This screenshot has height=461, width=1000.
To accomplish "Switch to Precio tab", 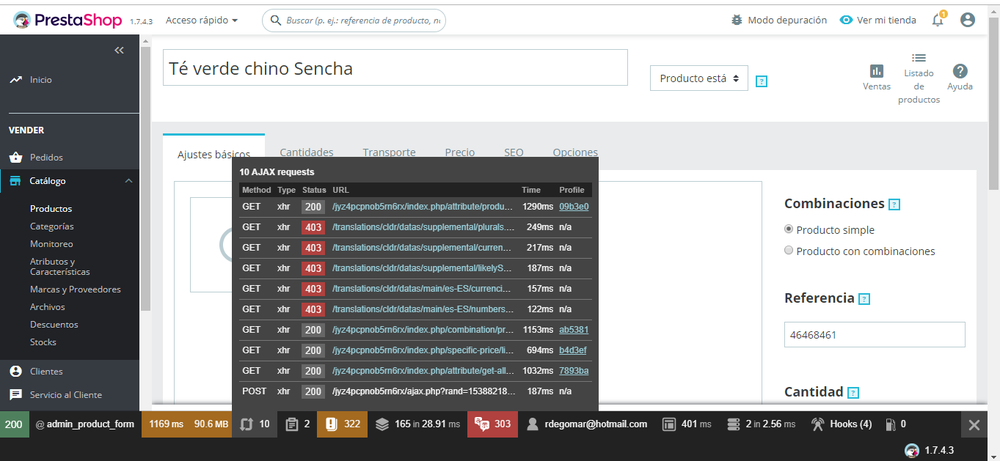I will pos(460,152).
